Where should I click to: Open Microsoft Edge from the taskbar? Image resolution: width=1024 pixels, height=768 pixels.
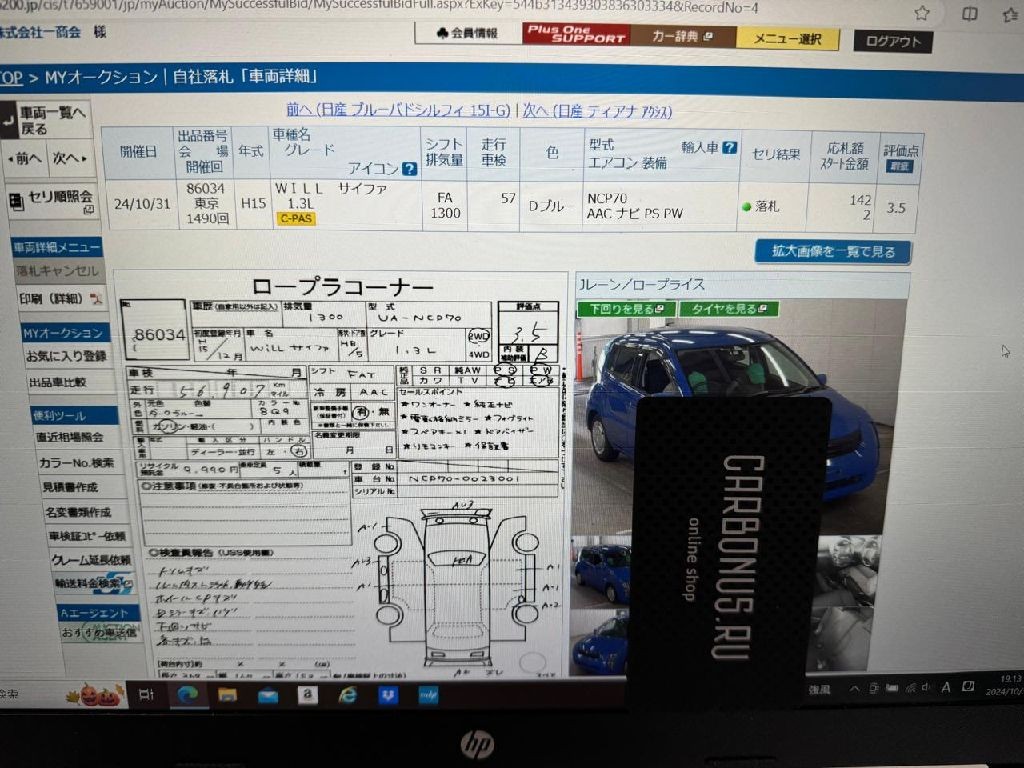coord(188,695)
